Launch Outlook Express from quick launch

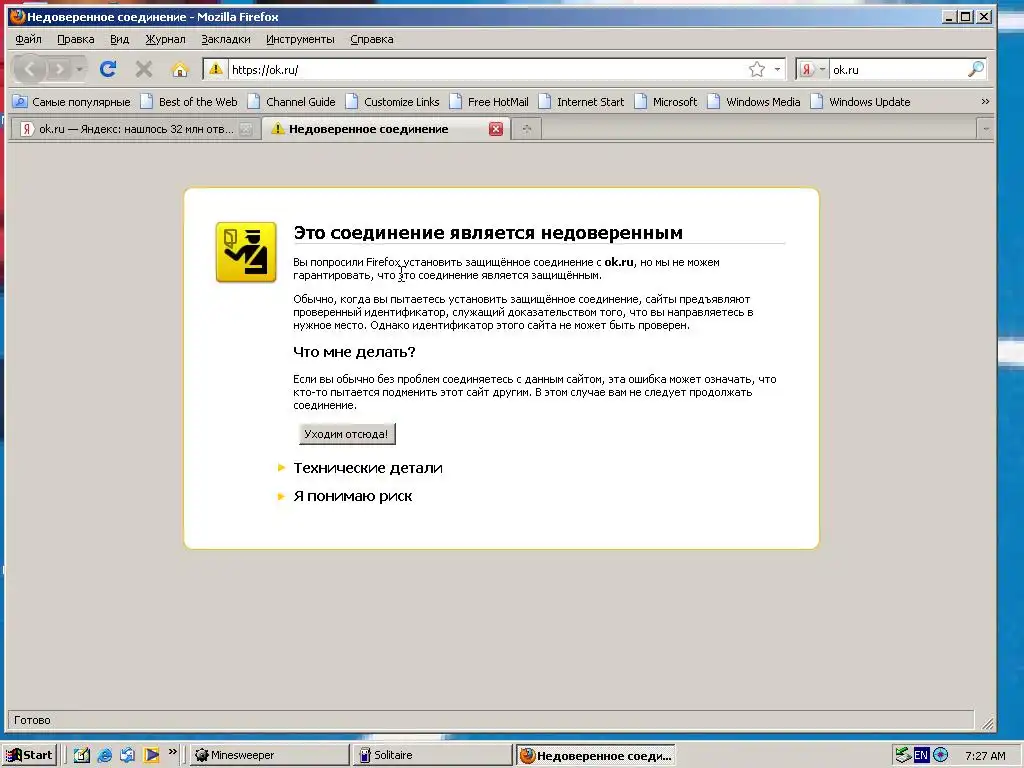pos(127,756)
